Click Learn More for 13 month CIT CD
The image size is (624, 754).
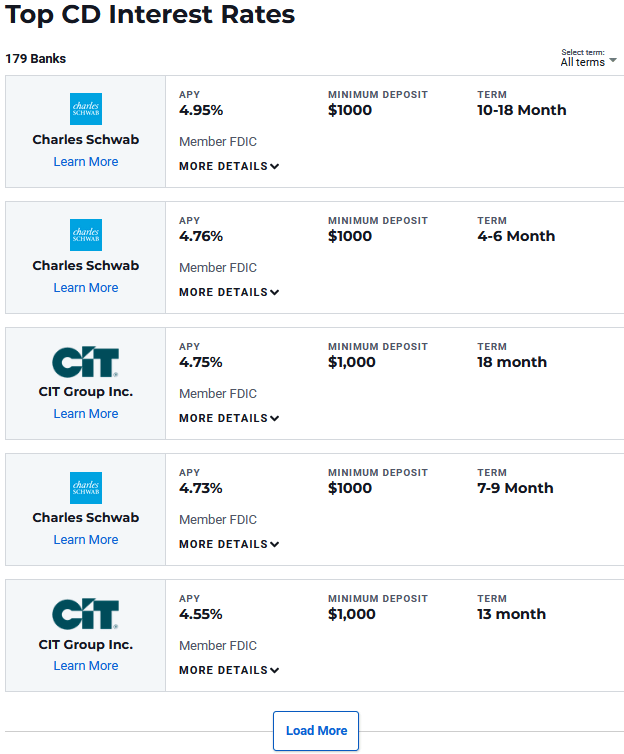pyautogui.click(x=86, y=666)
